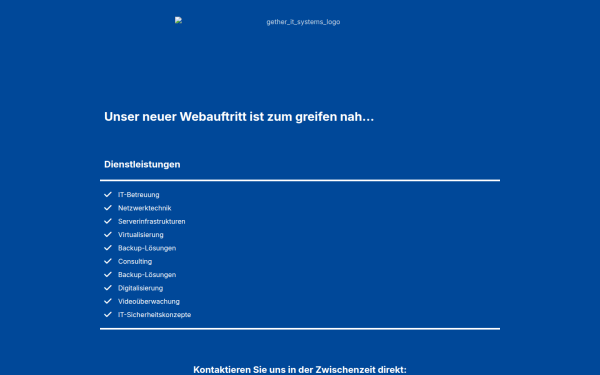
Task: Select the Digitalisierung list entry
Action: pos(140,288)
